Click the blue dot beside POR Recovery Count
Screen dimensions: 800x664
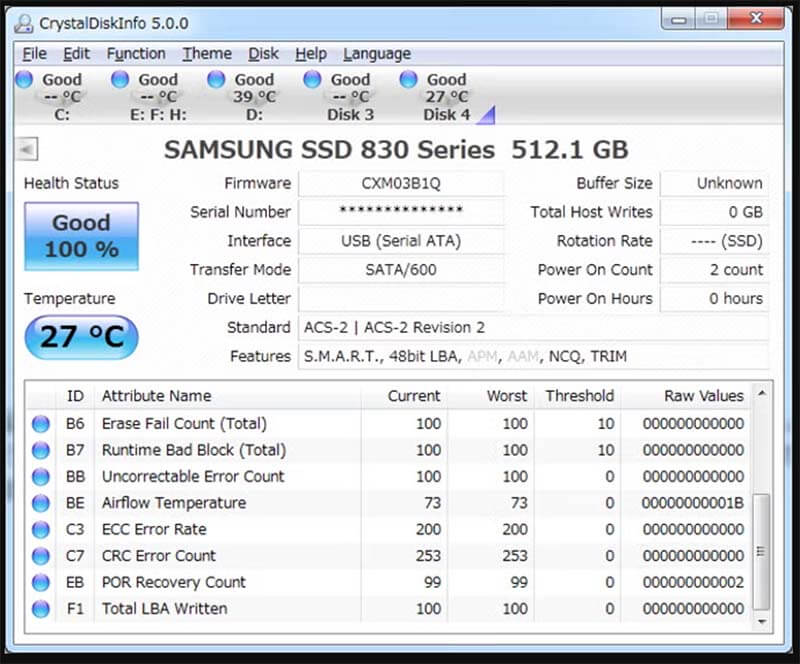(41, 583)
